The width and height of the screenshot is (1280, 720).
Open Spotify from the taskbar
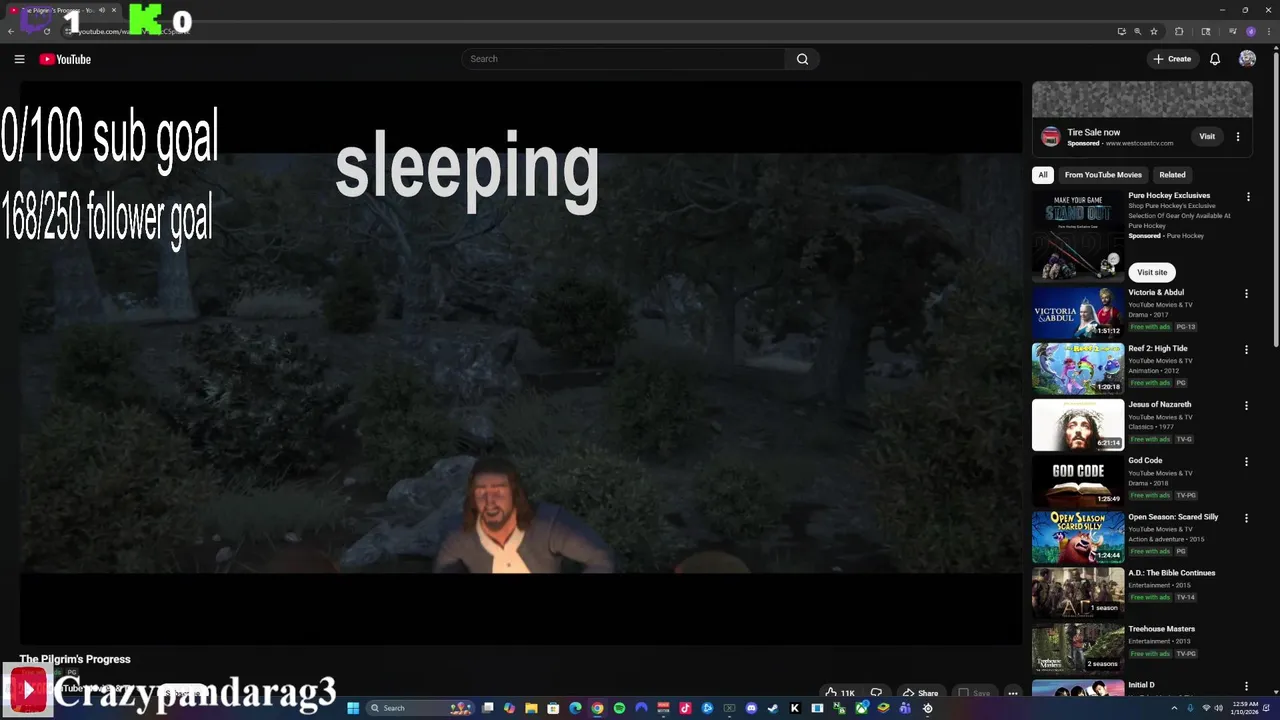coord(619,708)
